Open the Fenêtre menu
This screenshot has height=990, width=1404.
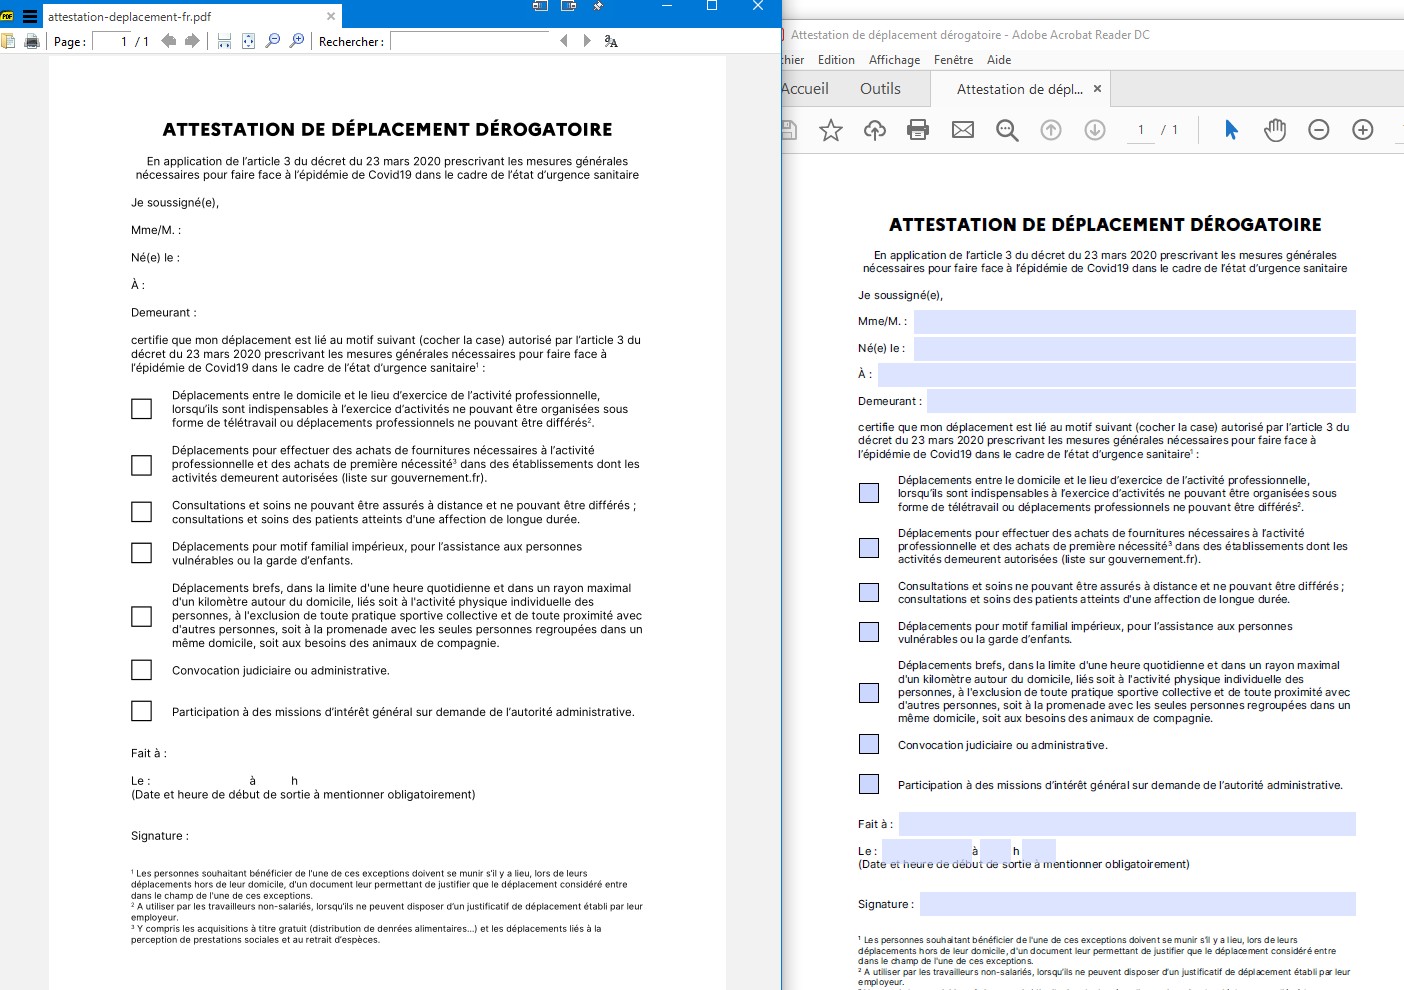click(x=953, y=60)
